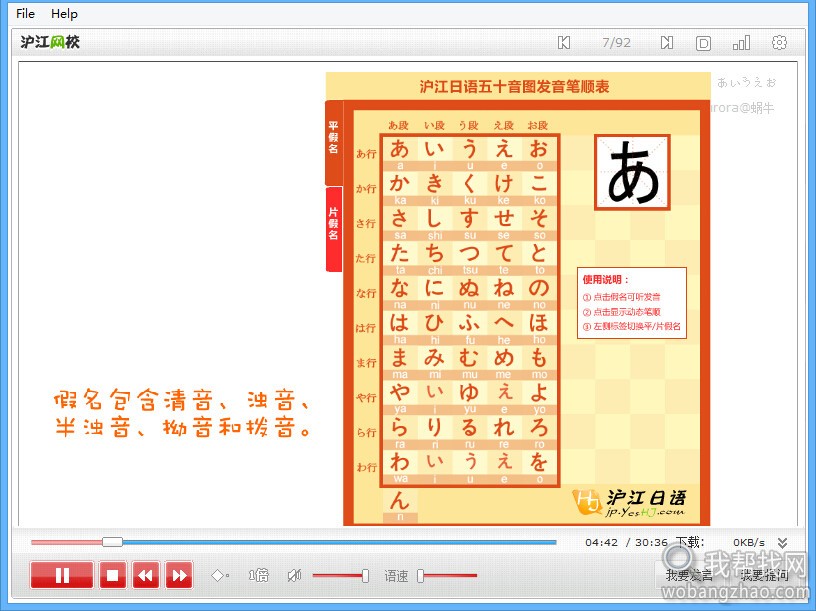Viewport: 816px width, 611px height.
Task: Click the 沪江网校 logo
Action: (50, 42)
